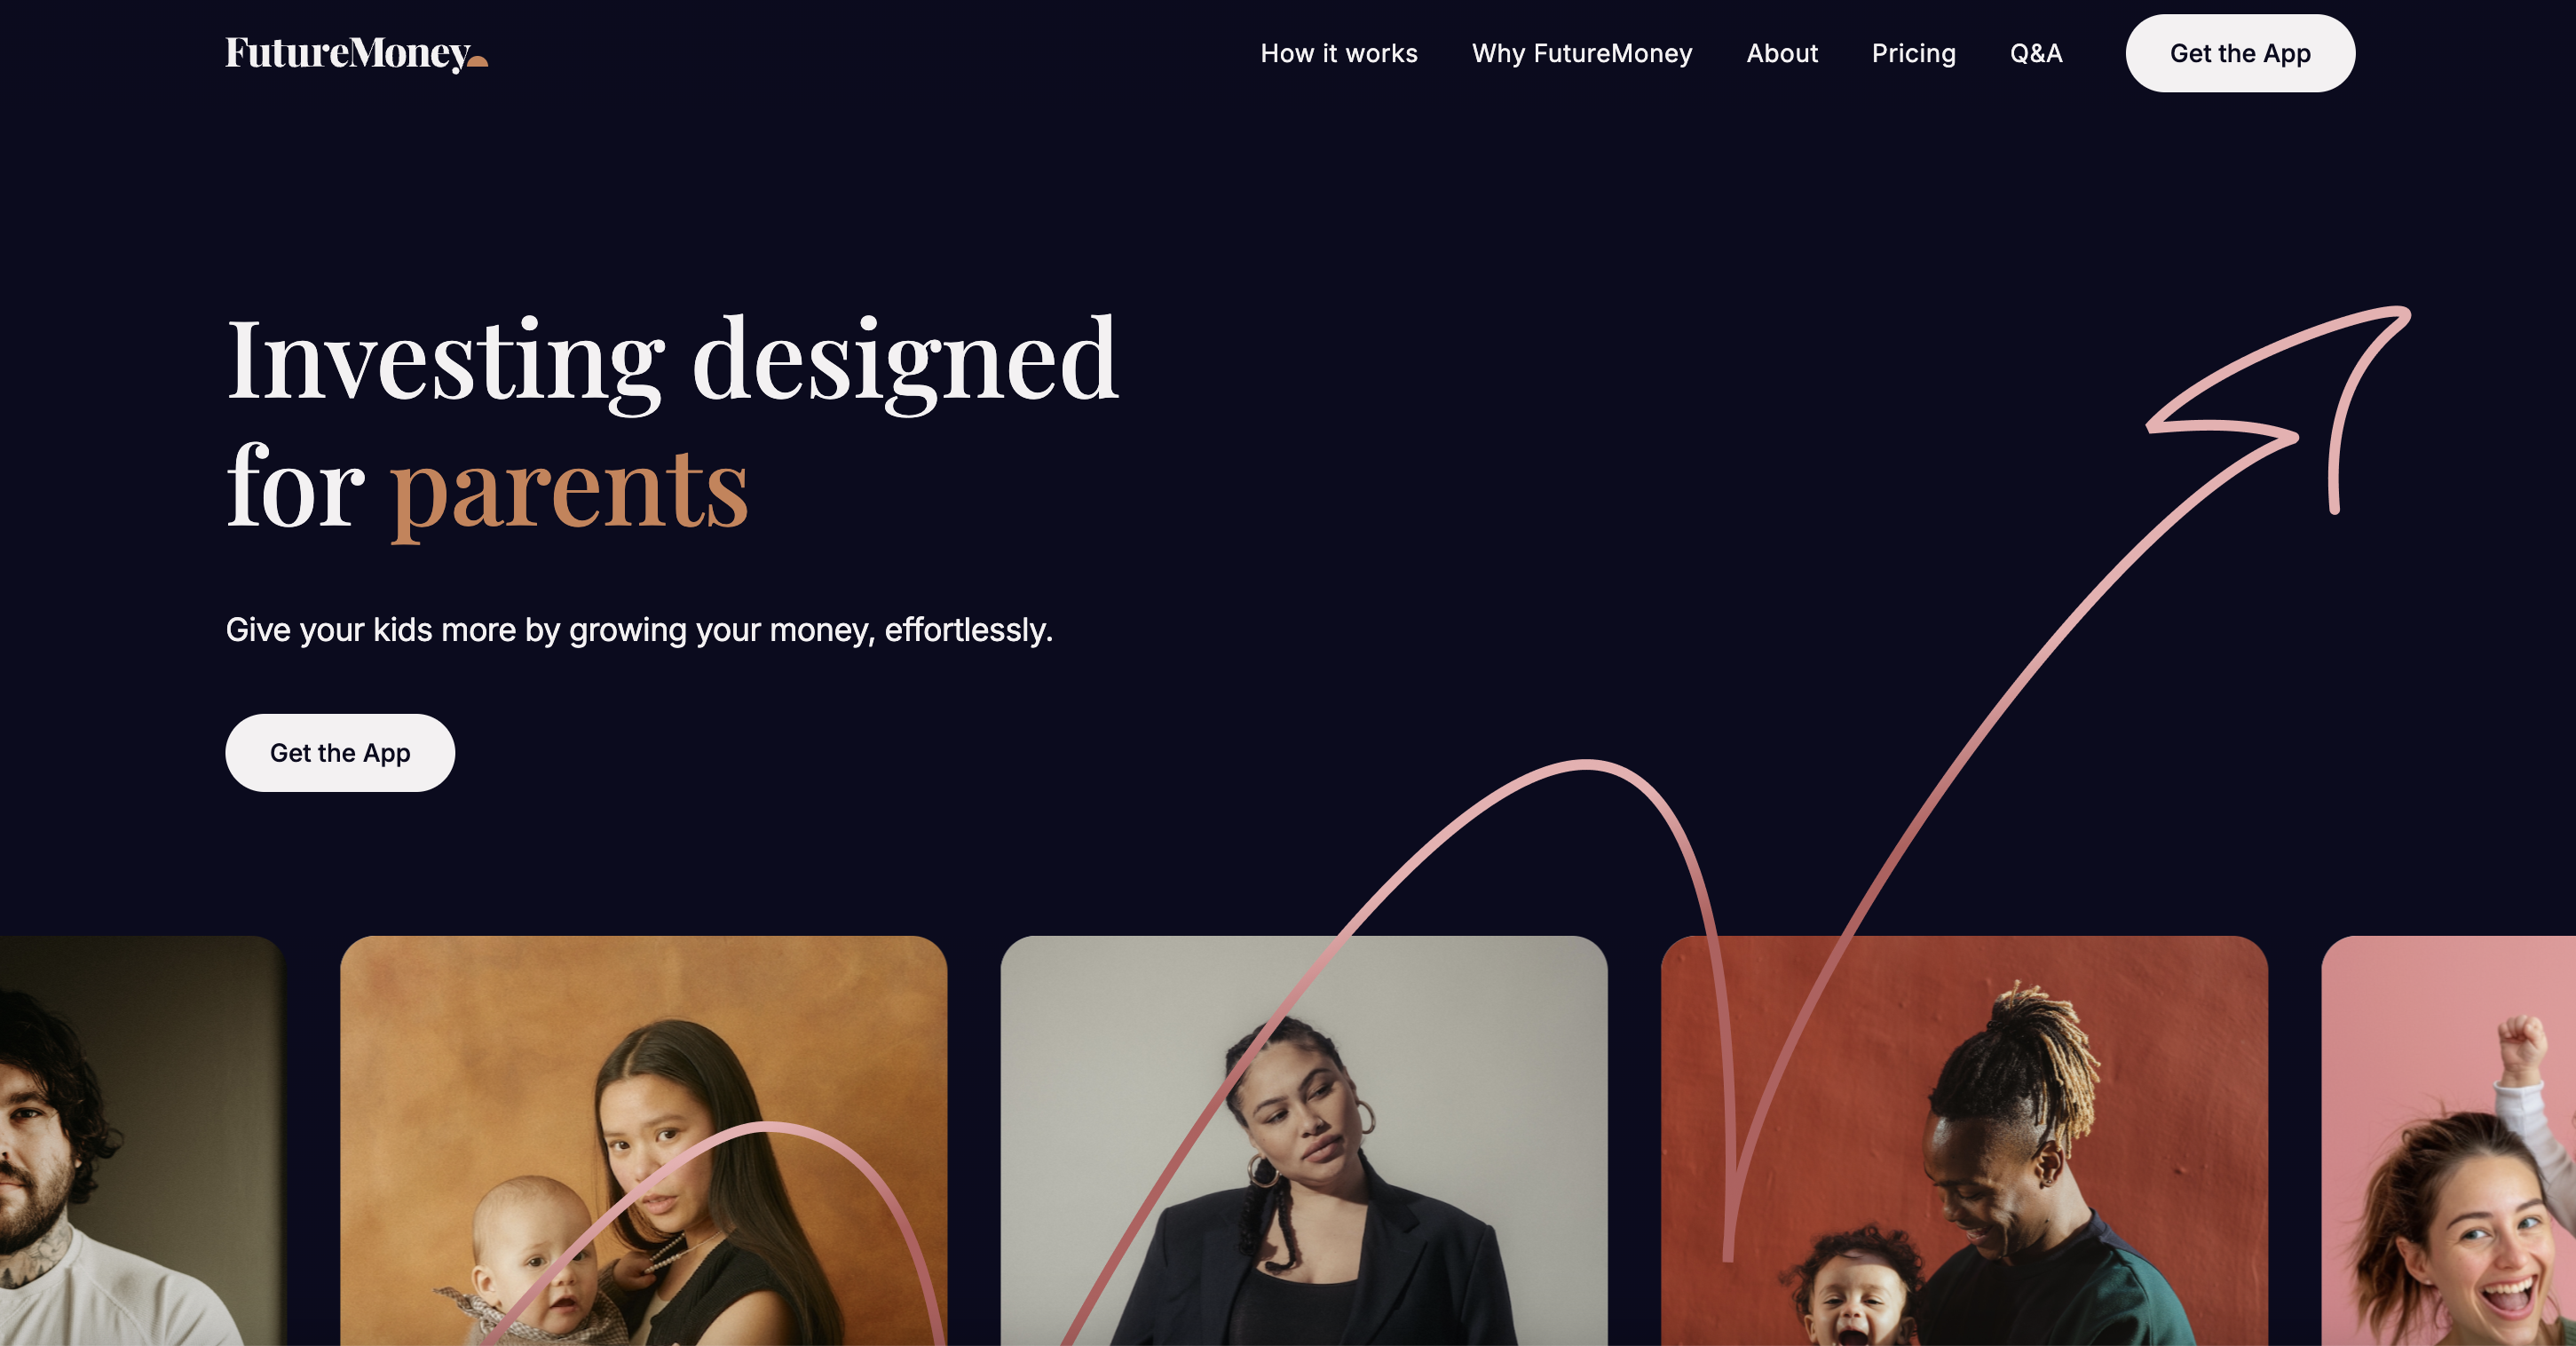Click the laughing woman photo thumbnail
Image resolution: width=2576 pixels, height=1346 pixels.
click(2450, 1142)
